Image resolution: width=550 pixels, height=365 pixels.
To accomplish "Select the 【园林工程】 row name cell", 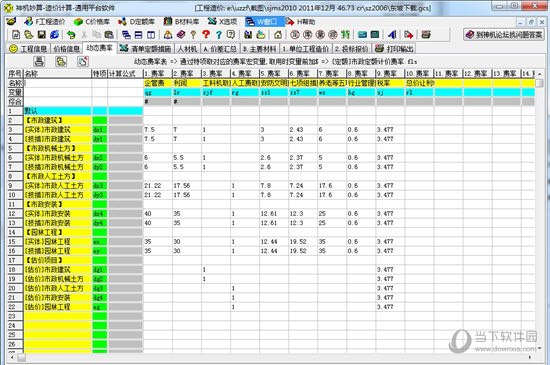I will click(x=58, y=232).
